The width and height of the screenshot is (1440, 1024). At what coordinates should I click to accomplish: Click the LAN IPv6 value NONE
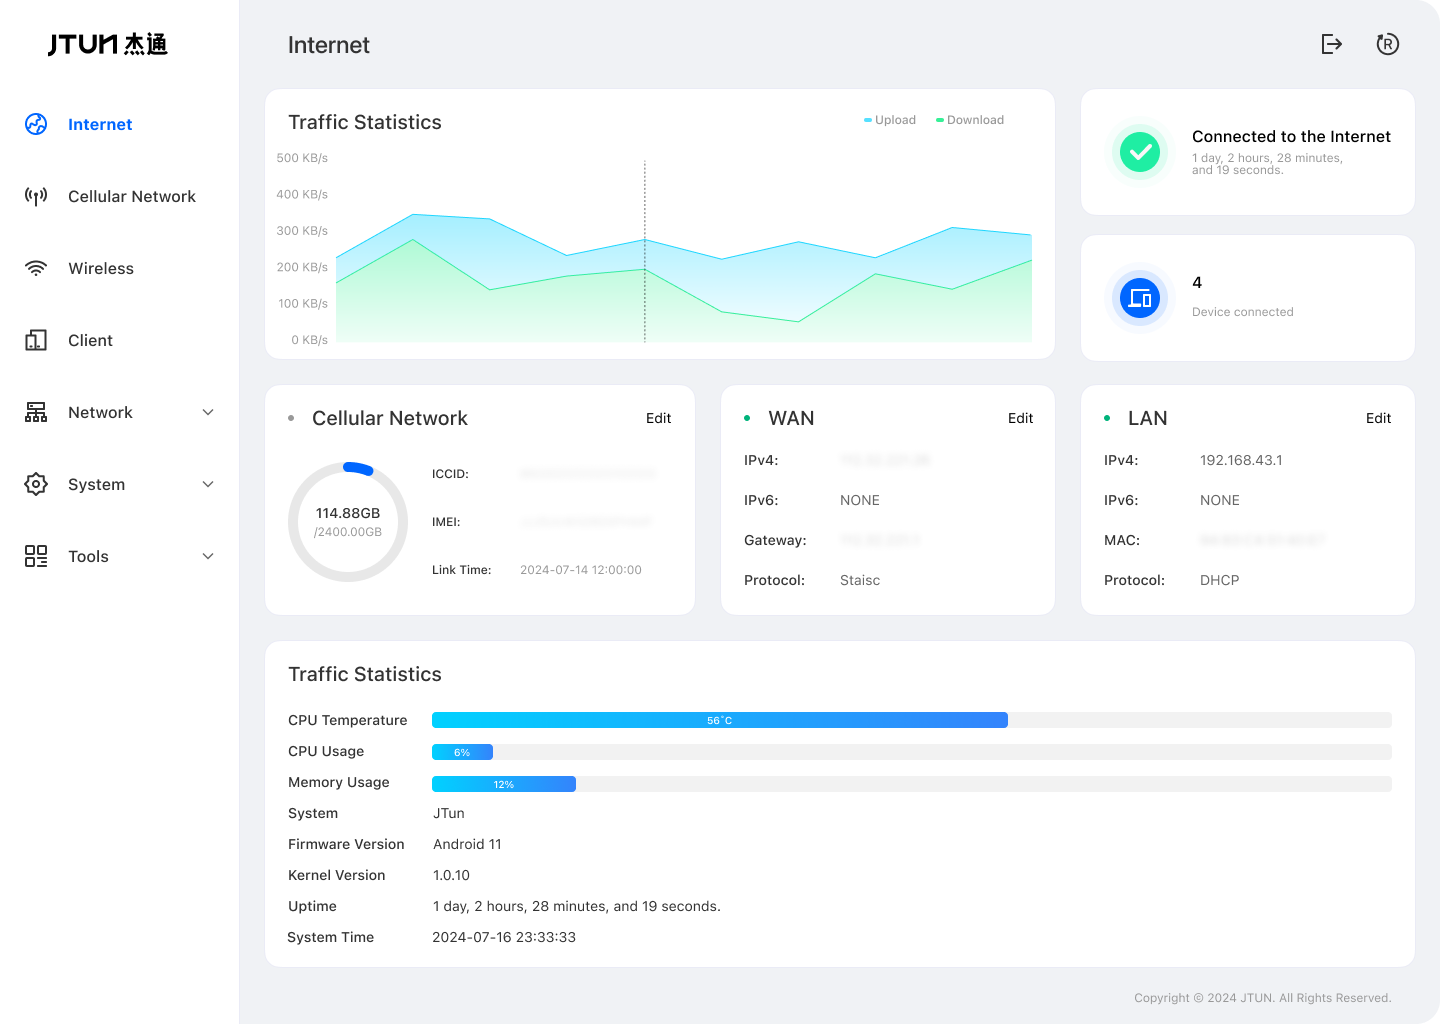click(x=1220, y=500)
